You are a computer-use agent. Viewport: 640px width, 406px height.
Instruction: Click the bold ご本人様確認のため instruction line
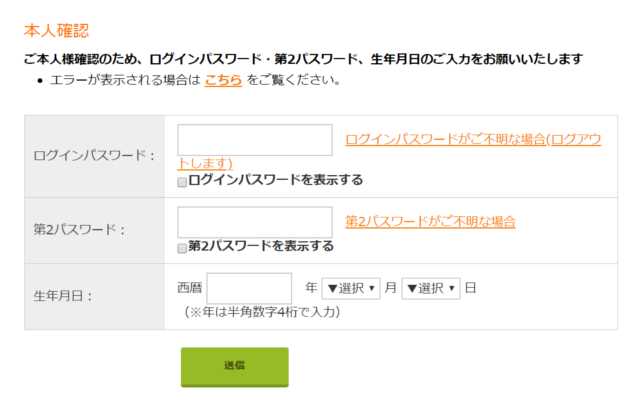point(303,59)
